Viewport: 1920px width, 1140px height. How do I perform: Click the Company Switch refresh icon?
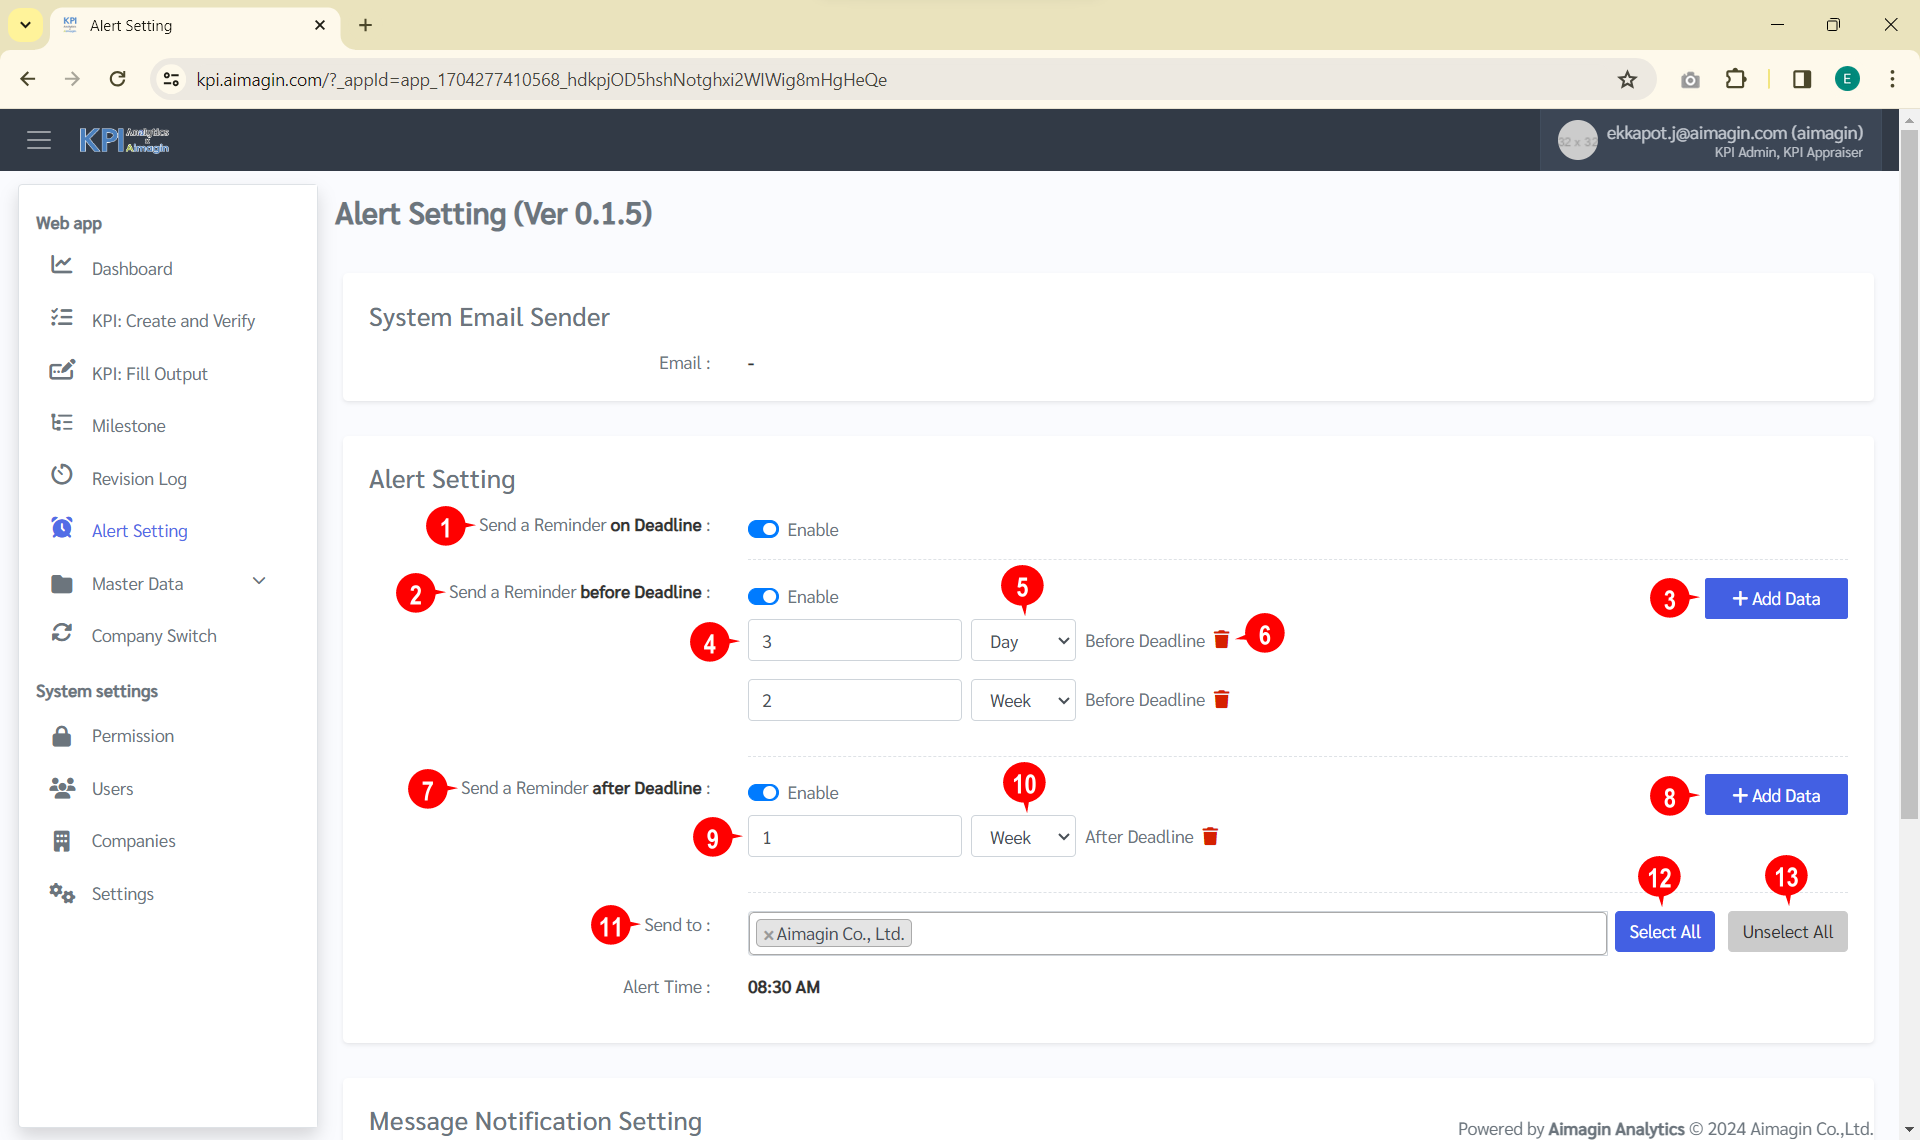[x=62, y=634]
